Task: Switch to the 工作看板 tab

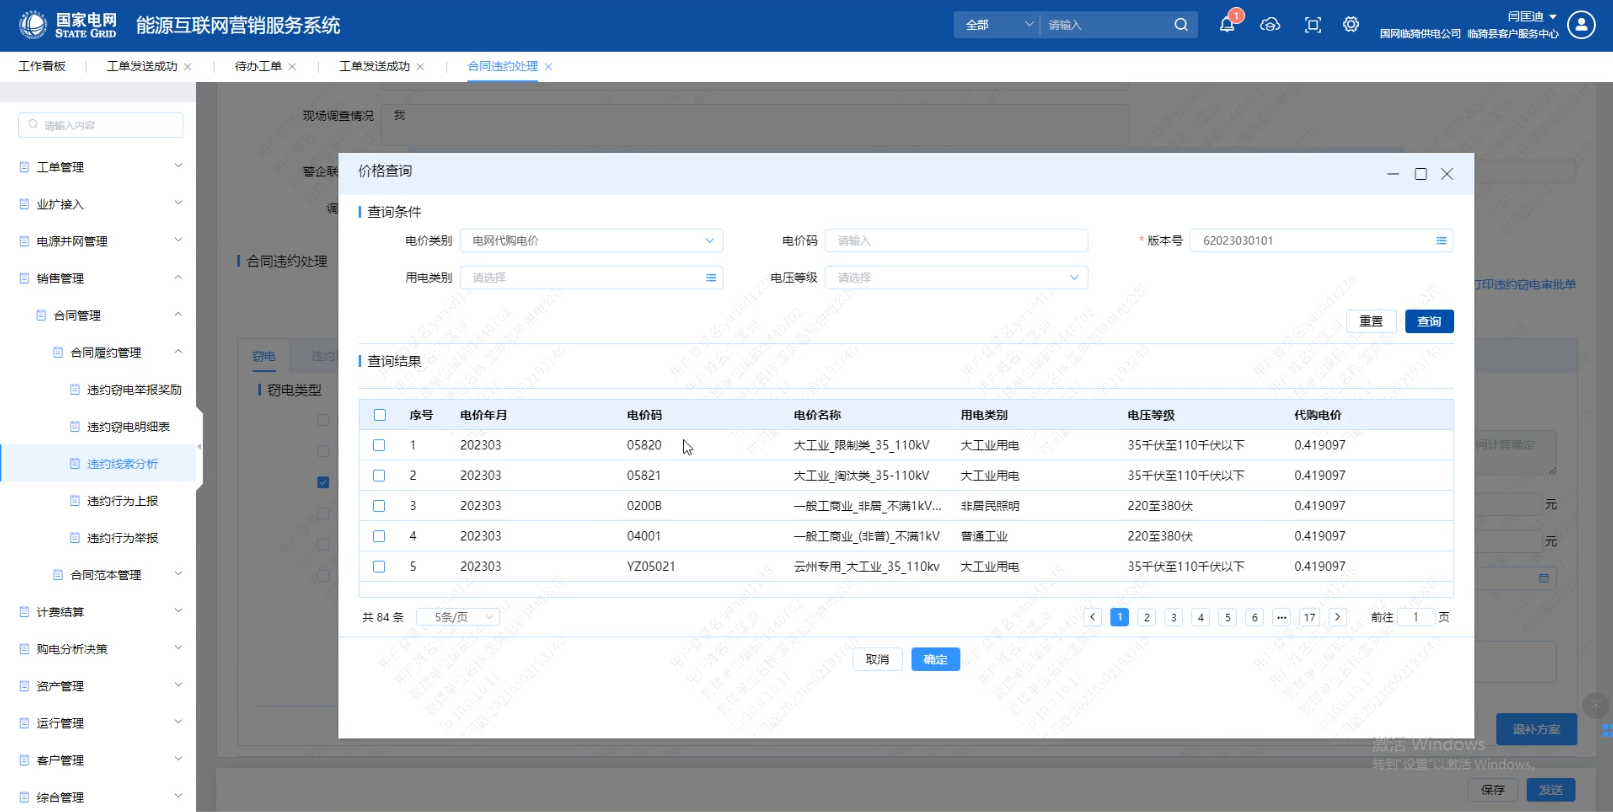Action: 42,66
